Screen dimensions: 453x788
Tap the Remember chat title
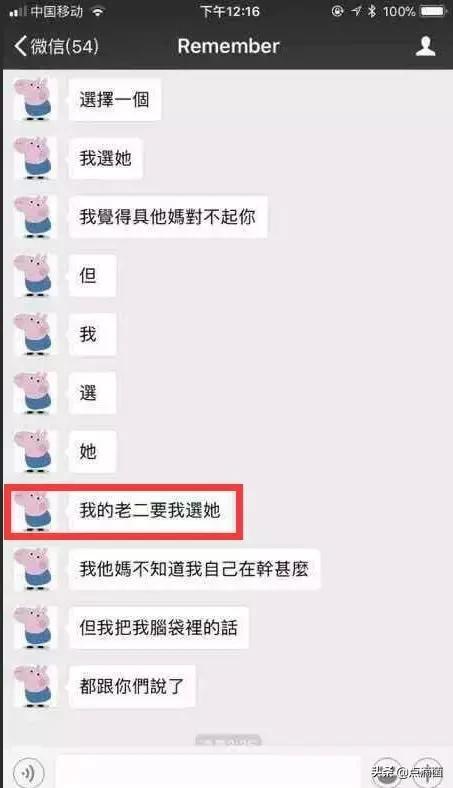click(x=228, y=46)
